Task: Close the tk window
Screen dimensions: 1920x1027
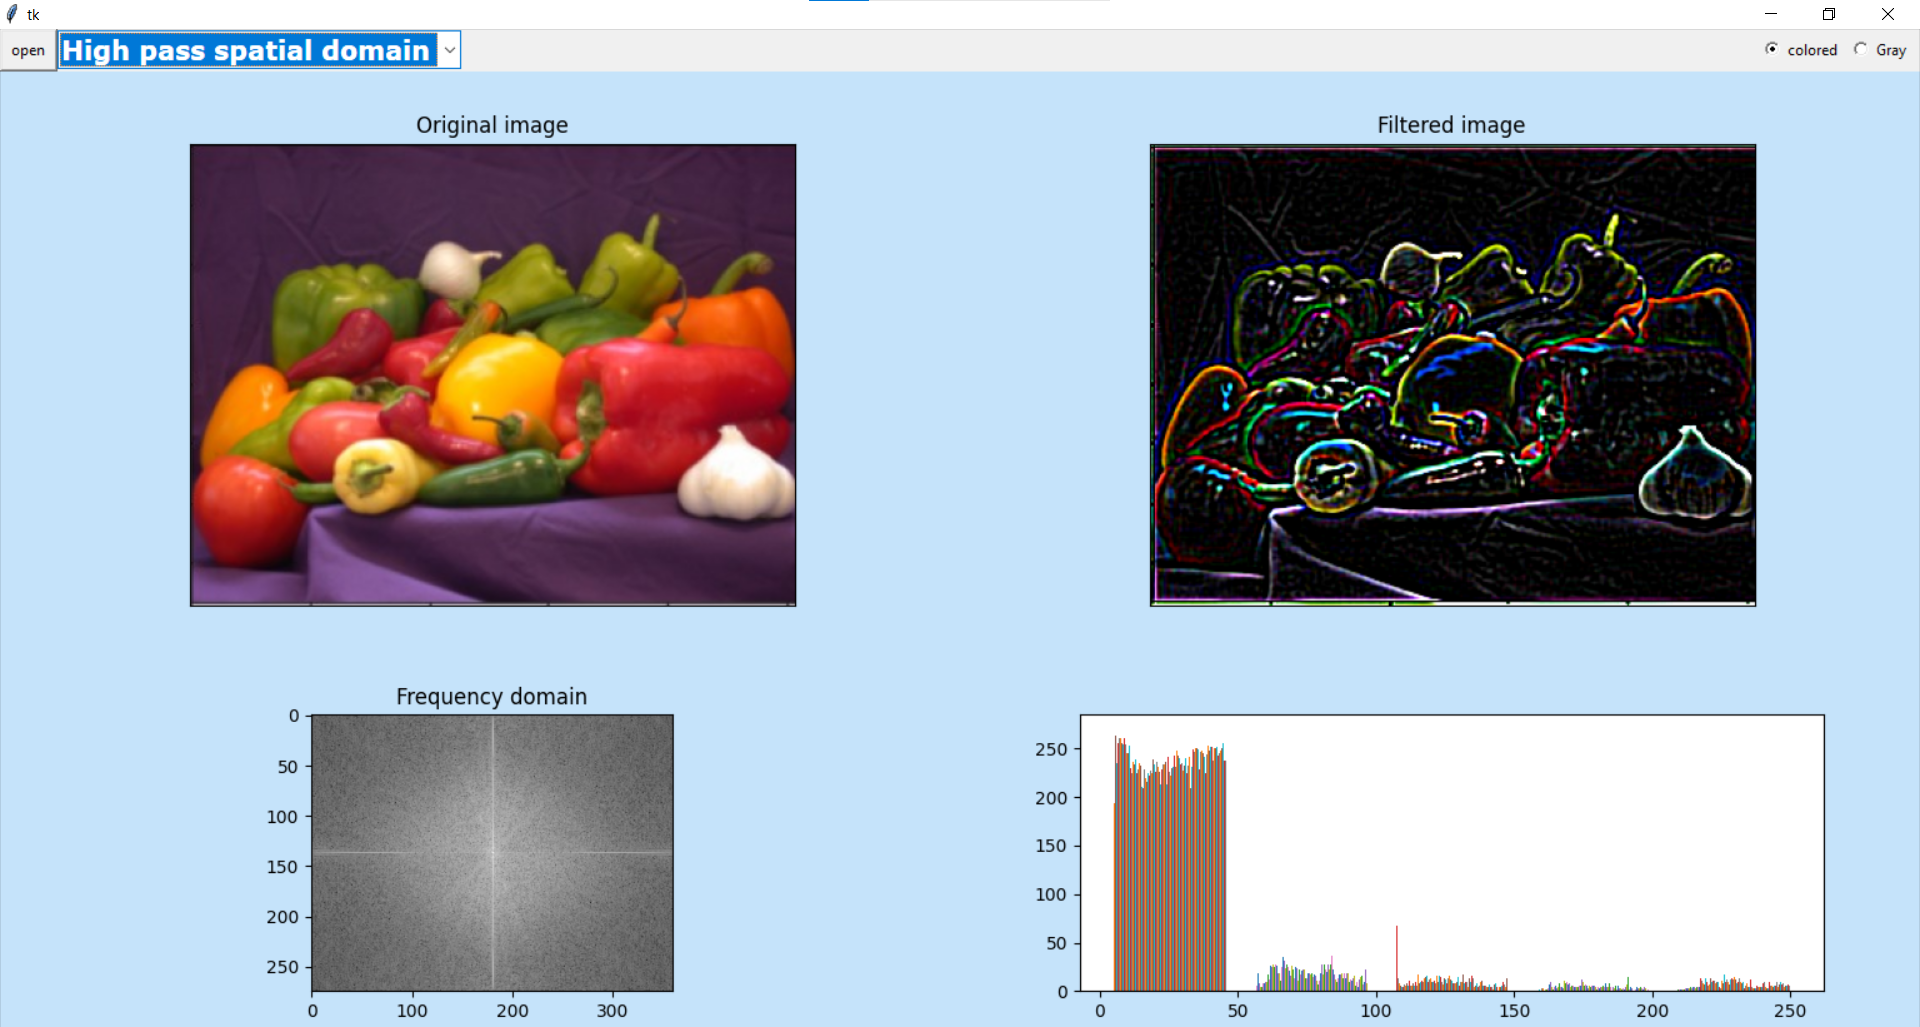Action: click(x=1888, y=14)
